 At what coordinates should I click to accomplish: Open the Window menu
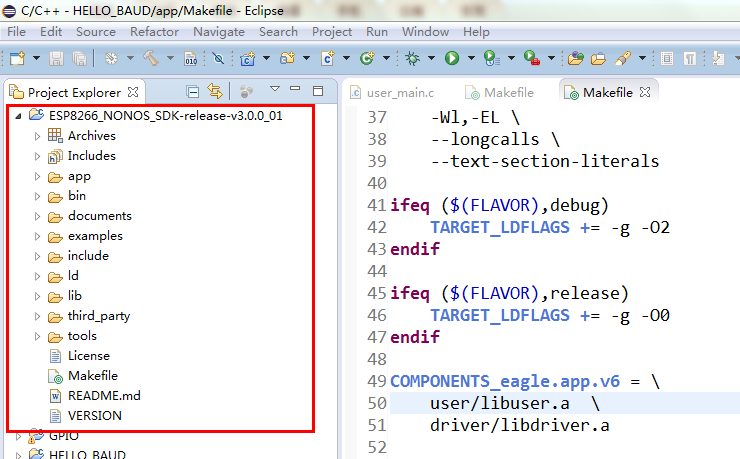425,32
